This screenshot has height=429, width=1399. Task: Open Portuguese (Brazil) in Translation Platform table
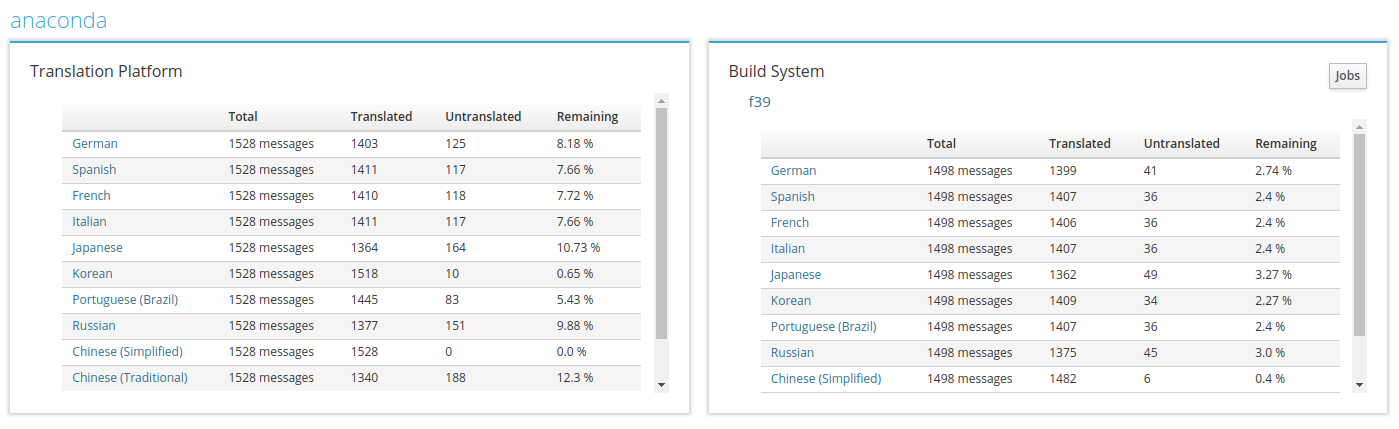[125, 300]
